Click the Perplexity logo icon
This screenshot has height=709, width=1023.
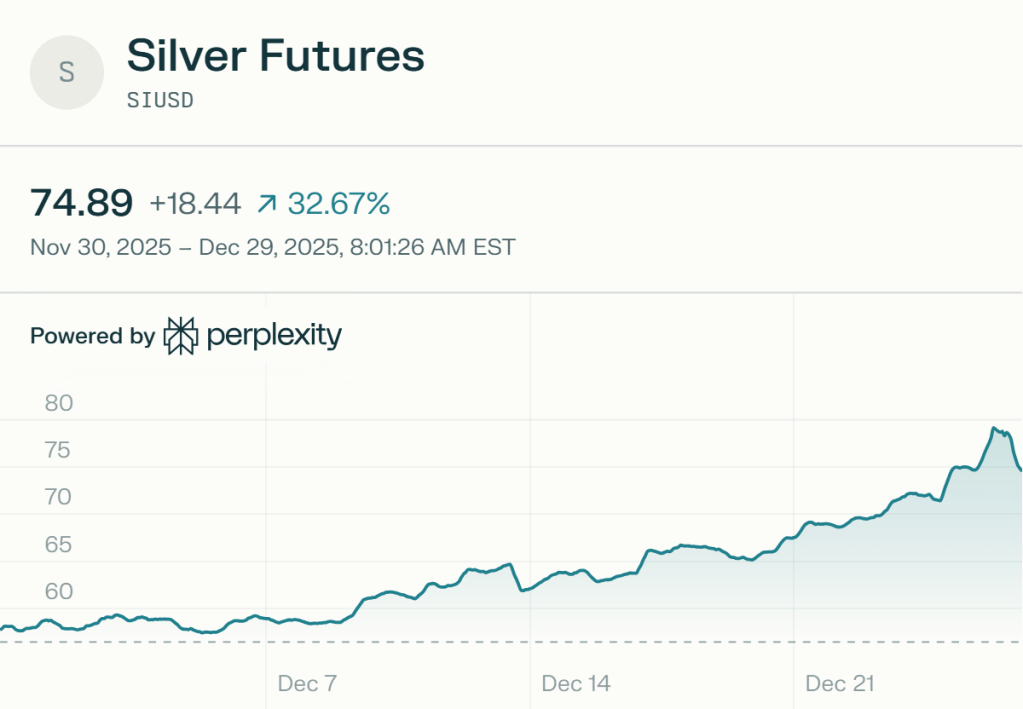(181, 336)
